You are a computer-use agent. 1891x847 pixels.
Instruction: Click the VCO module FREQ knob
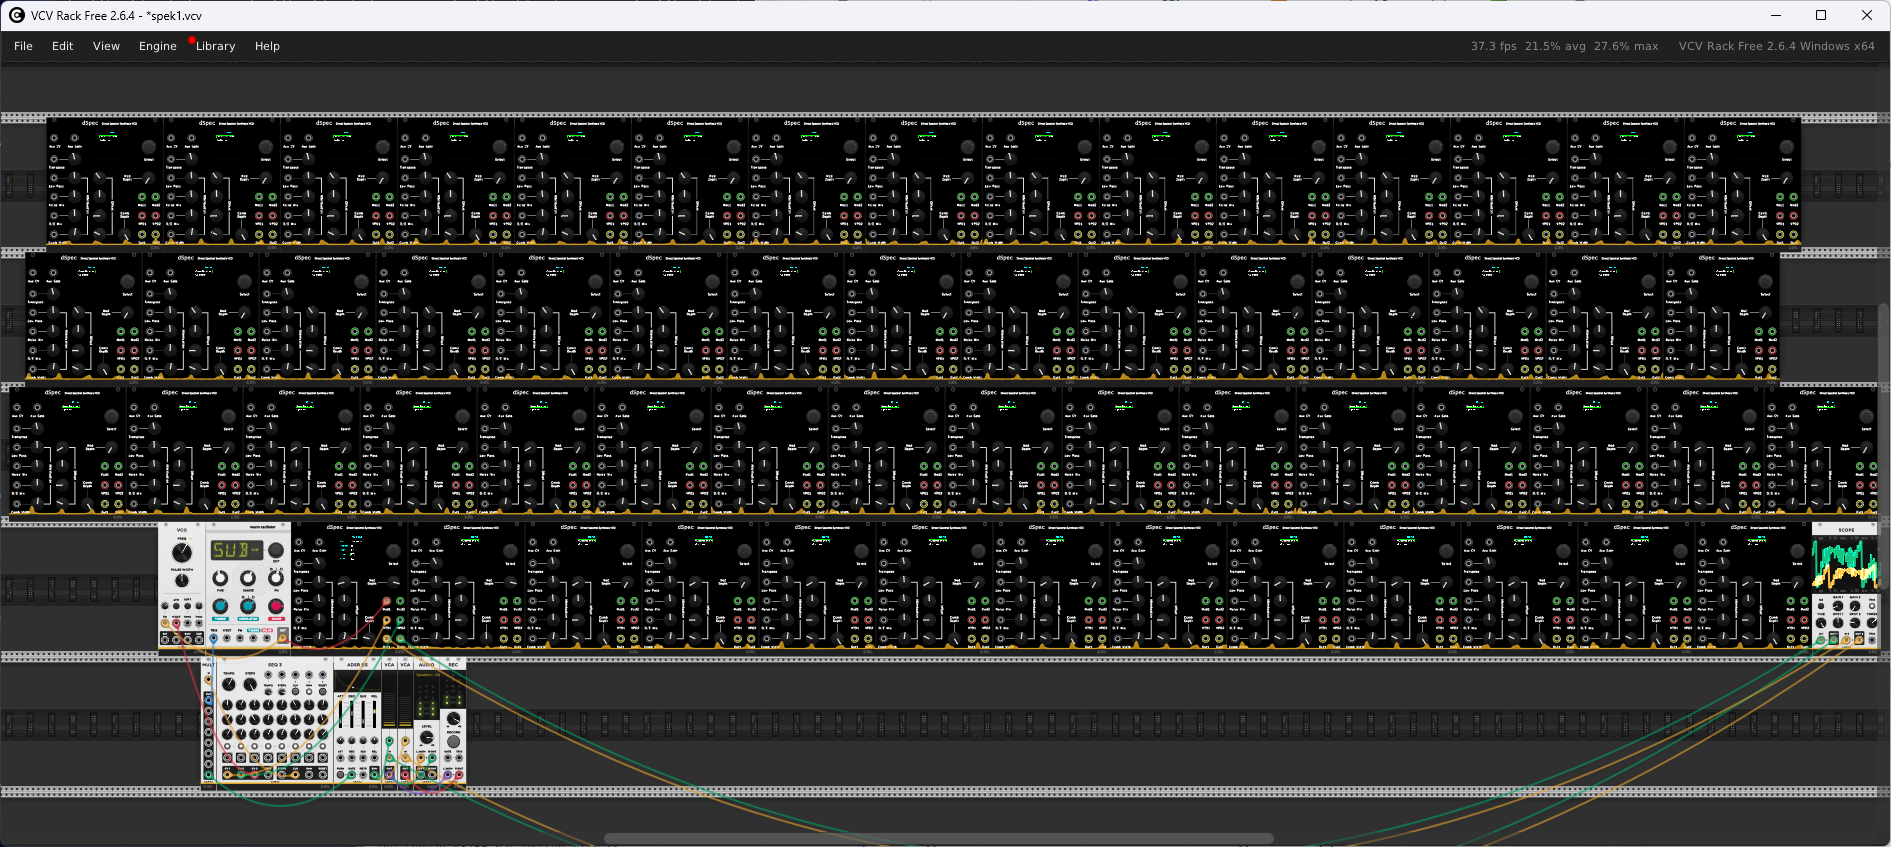(182, 552)
